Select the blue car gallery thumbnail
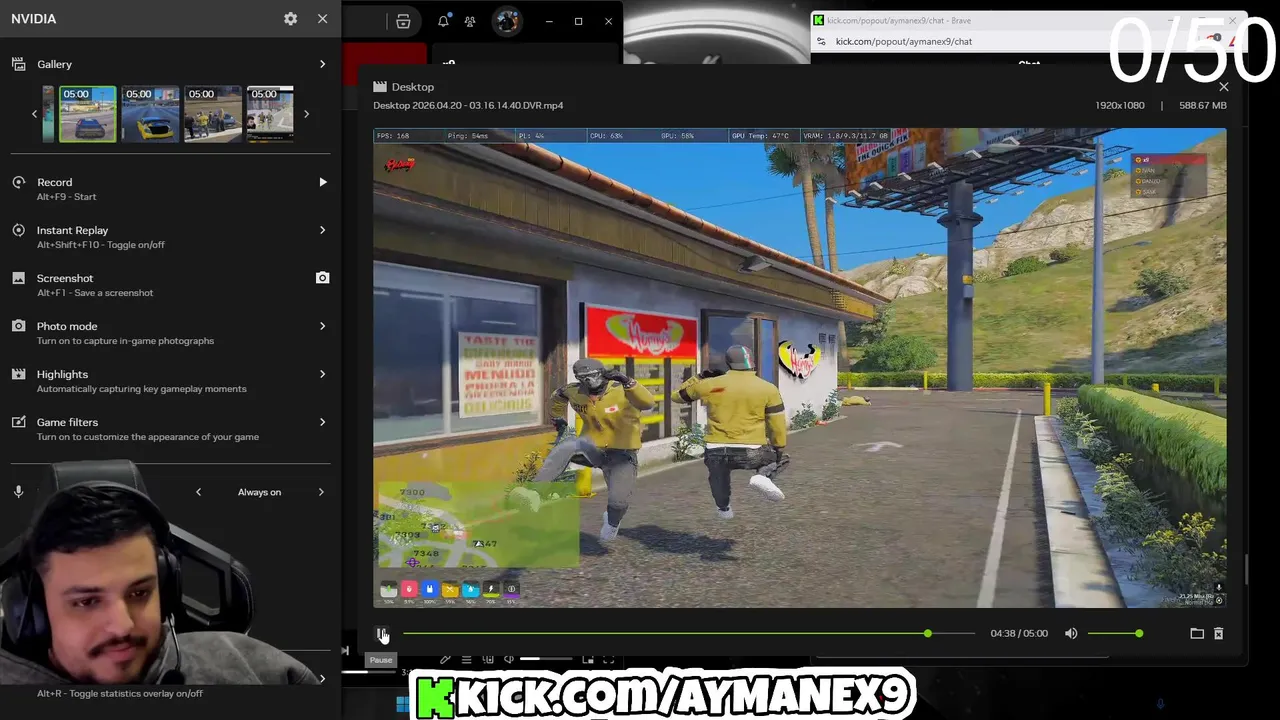 [x=87, y=114]
